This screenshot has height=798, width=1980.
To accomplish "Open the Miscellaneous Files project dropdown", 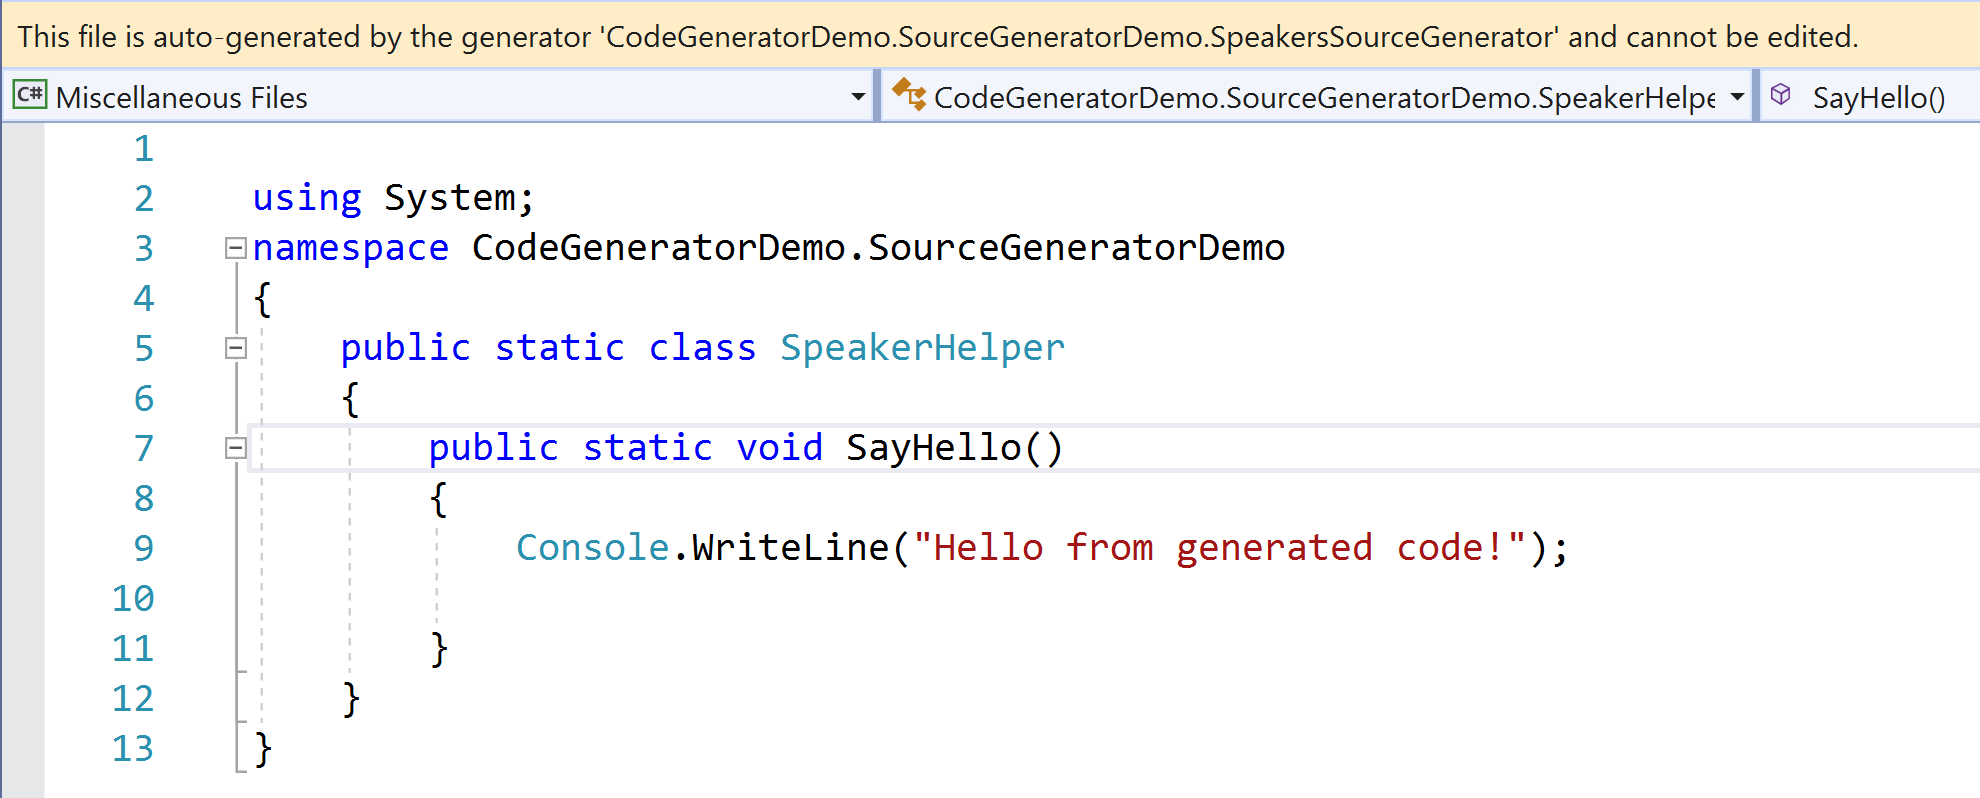I will 858,96.
